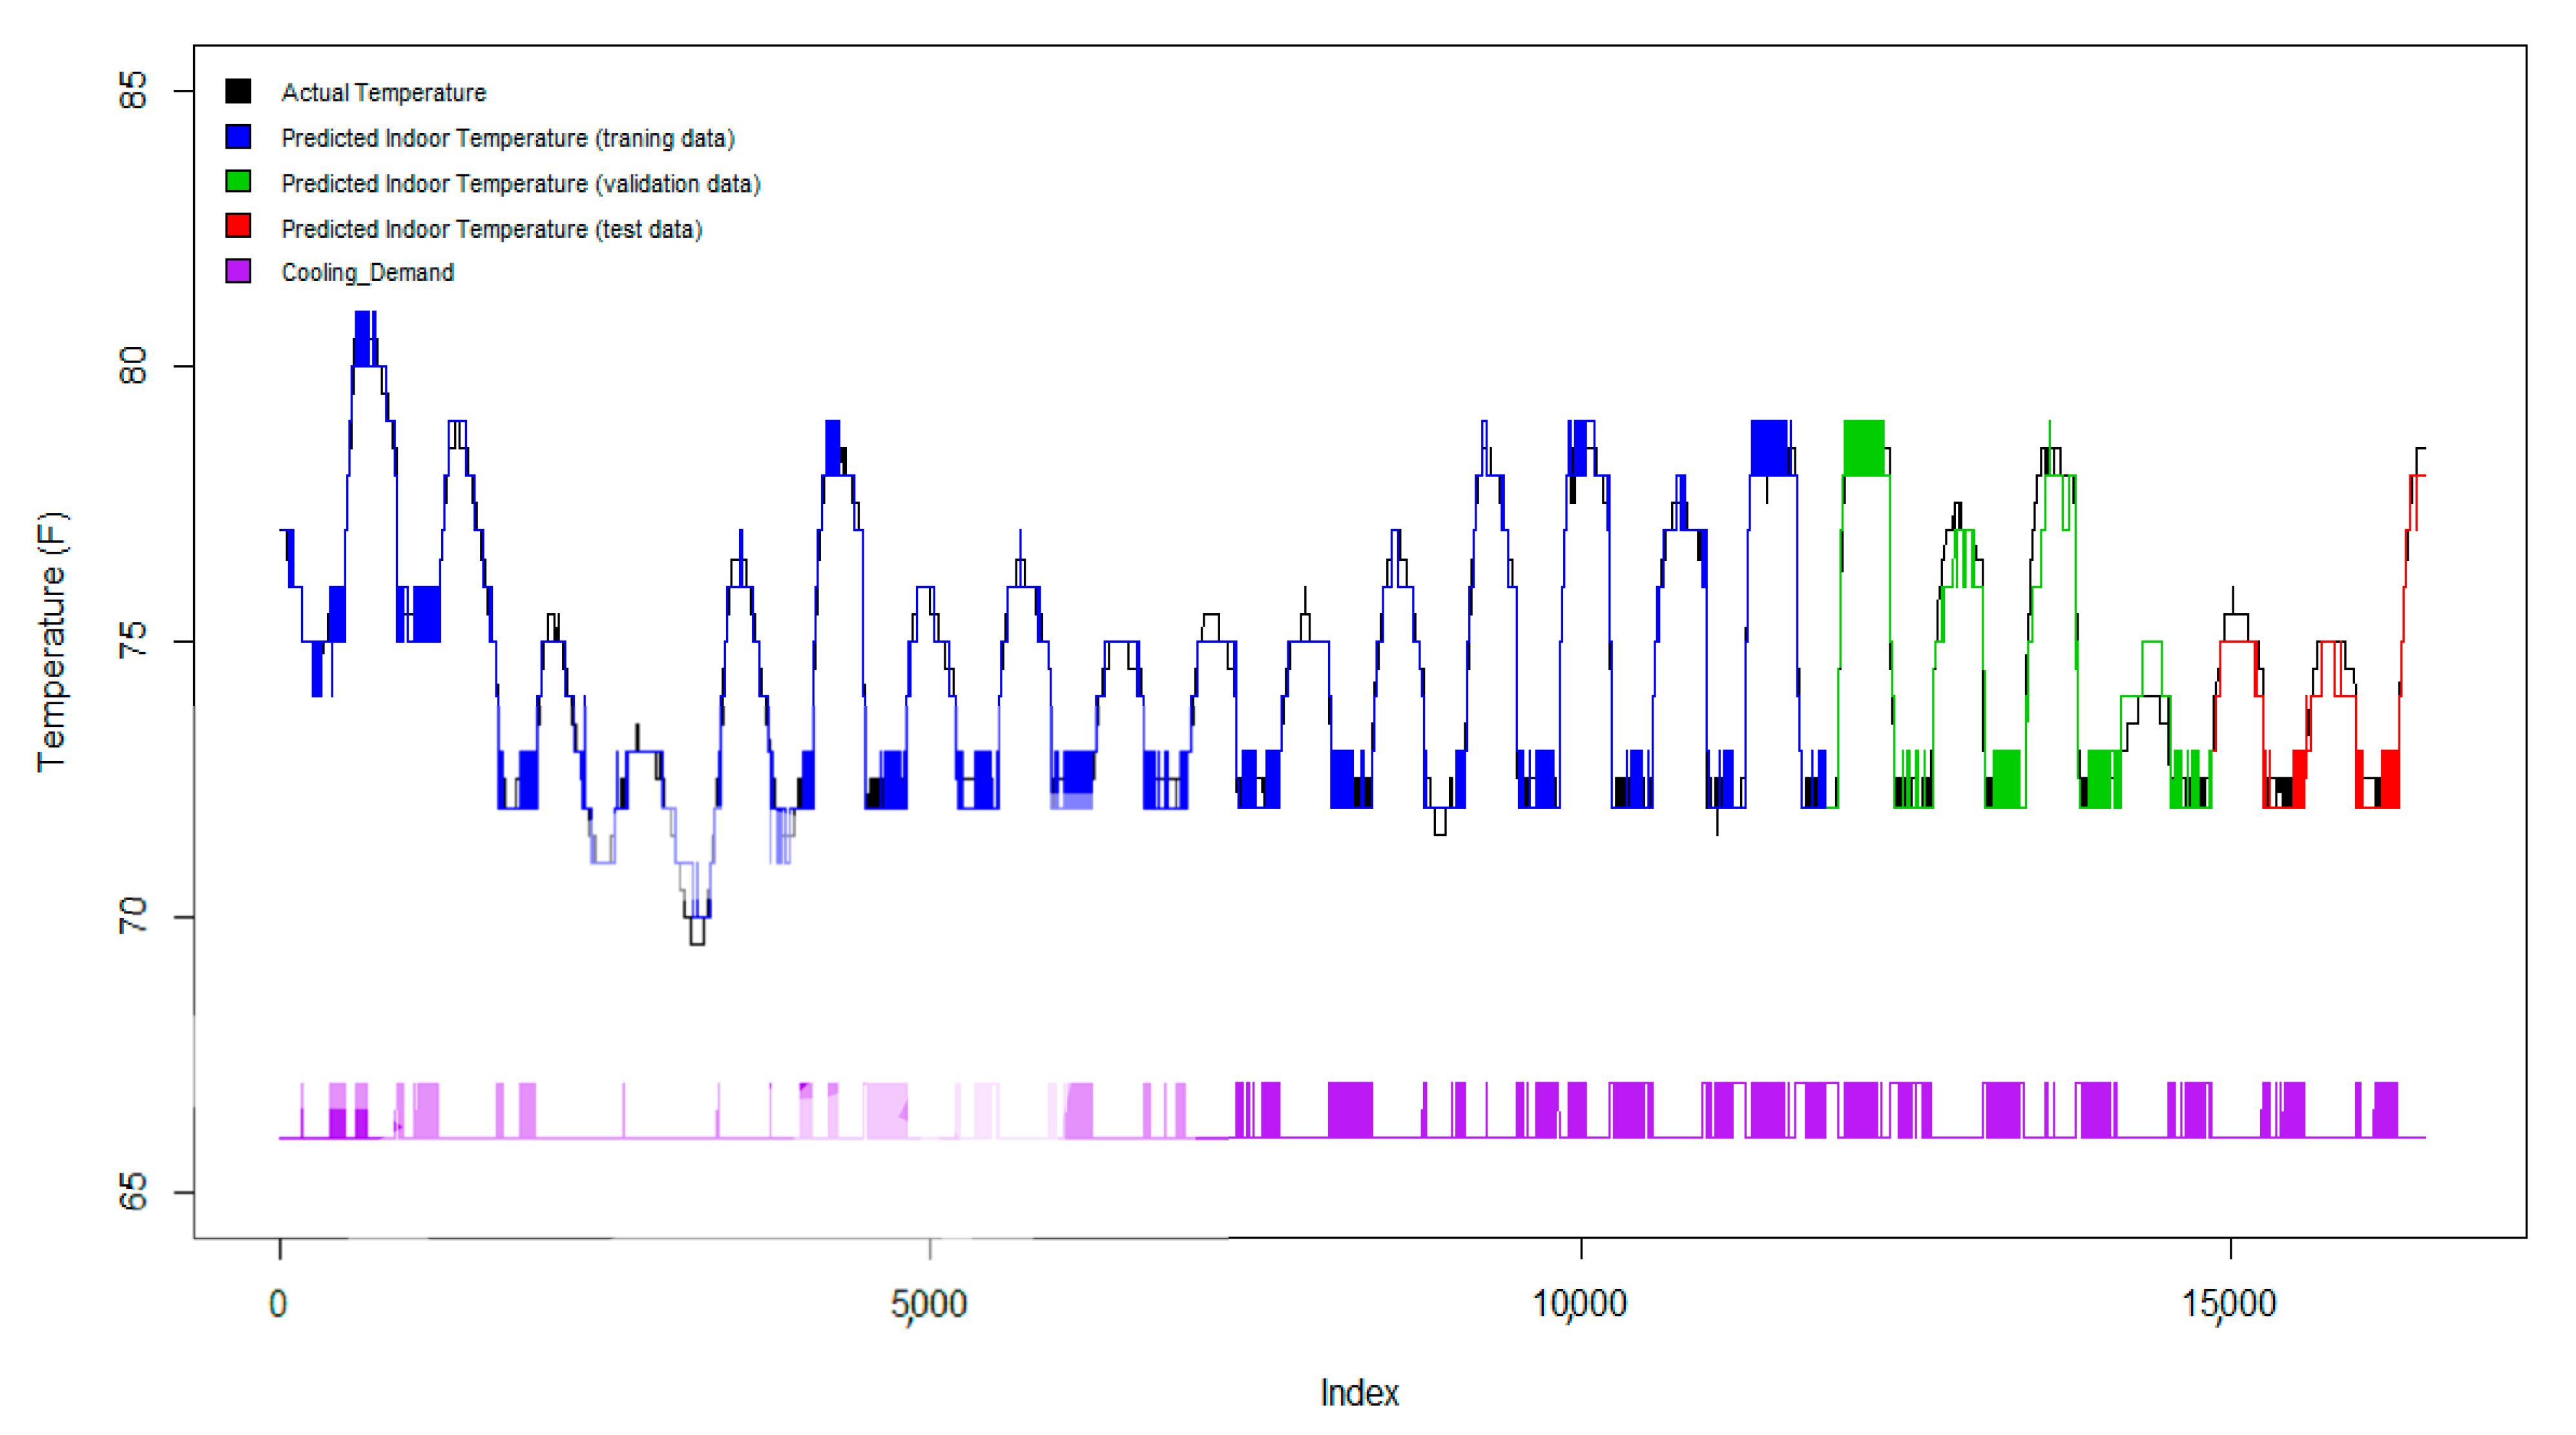Click Predicted Indoor Temperature (validation data) label
Screen dimensions: 2576x1435
520,183
